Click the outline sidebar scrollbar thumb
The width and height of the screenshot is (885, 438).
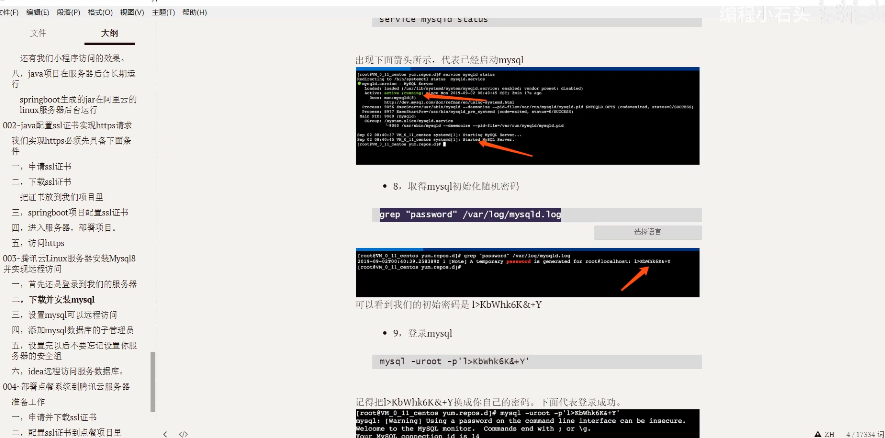(152, 382)
